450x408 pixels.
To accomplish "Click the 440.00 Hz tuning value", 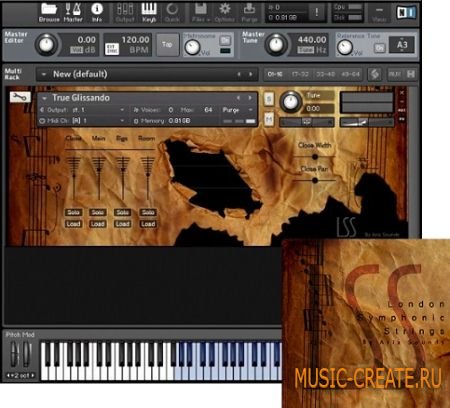I will 312,40.
